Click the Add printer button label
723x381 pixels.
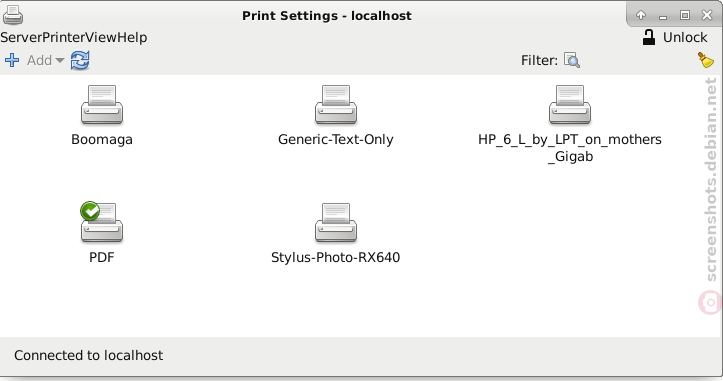[x=39, y=60]
